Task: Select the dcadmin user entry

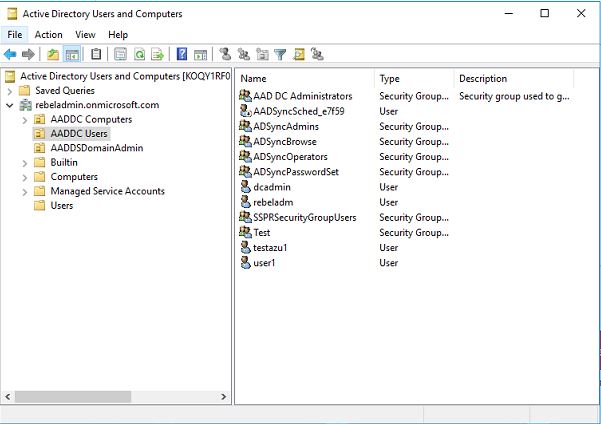Action: [270, 187]
